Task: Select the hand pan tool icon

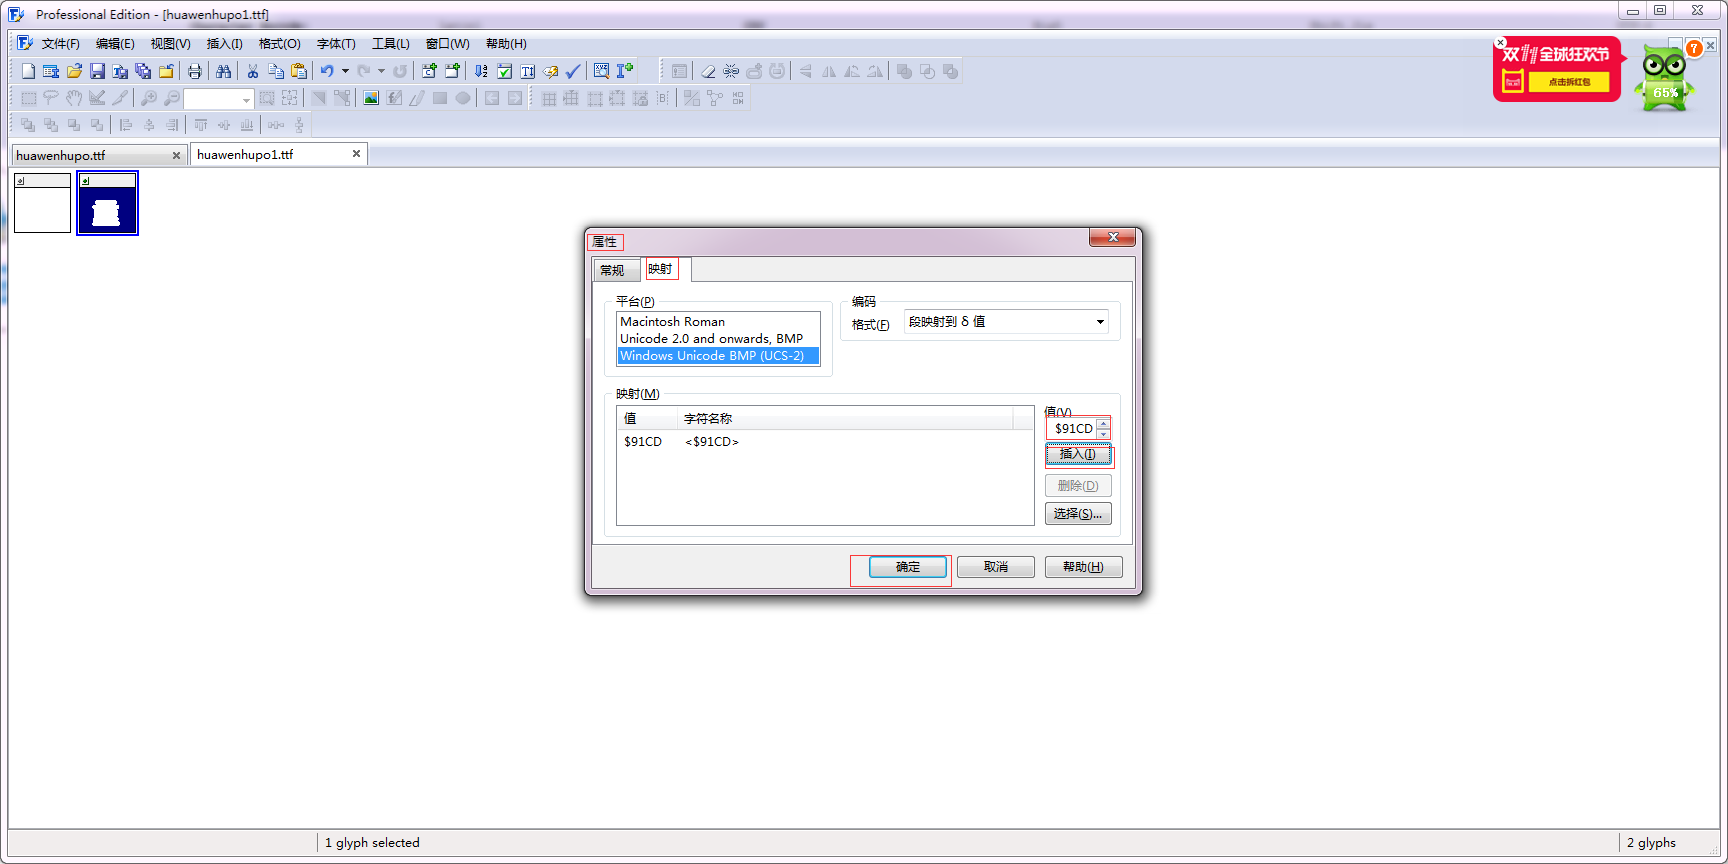Action: tap(74, 98)
